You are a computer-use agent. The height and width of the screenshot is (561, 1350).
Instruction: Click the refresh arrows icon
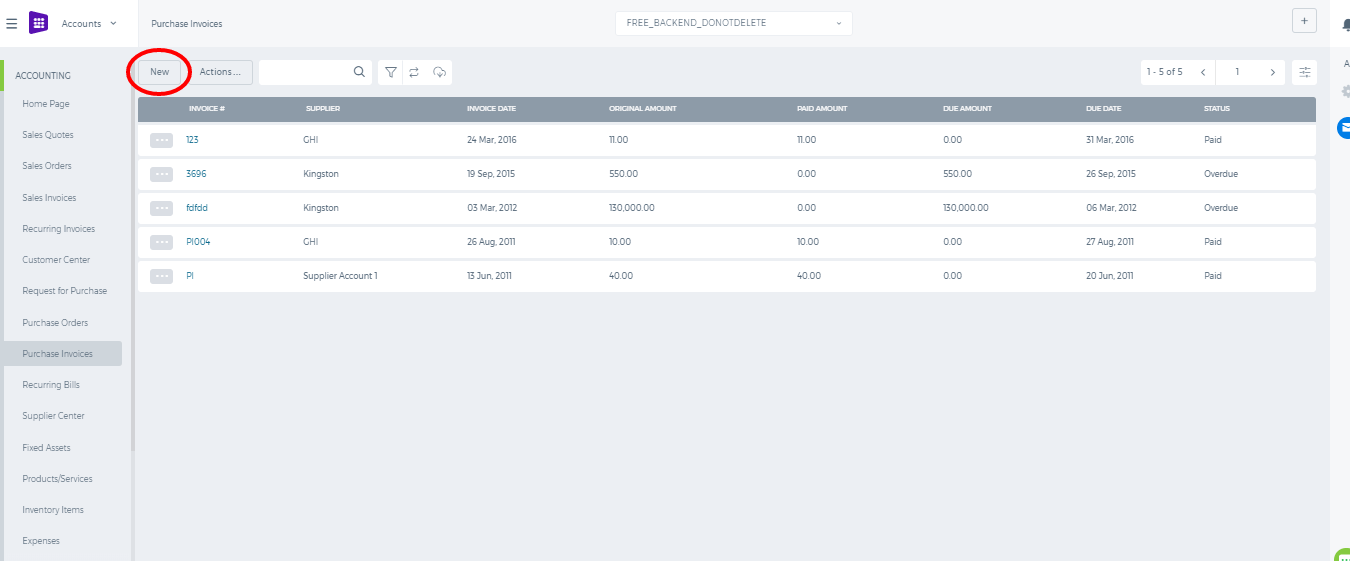414,72
